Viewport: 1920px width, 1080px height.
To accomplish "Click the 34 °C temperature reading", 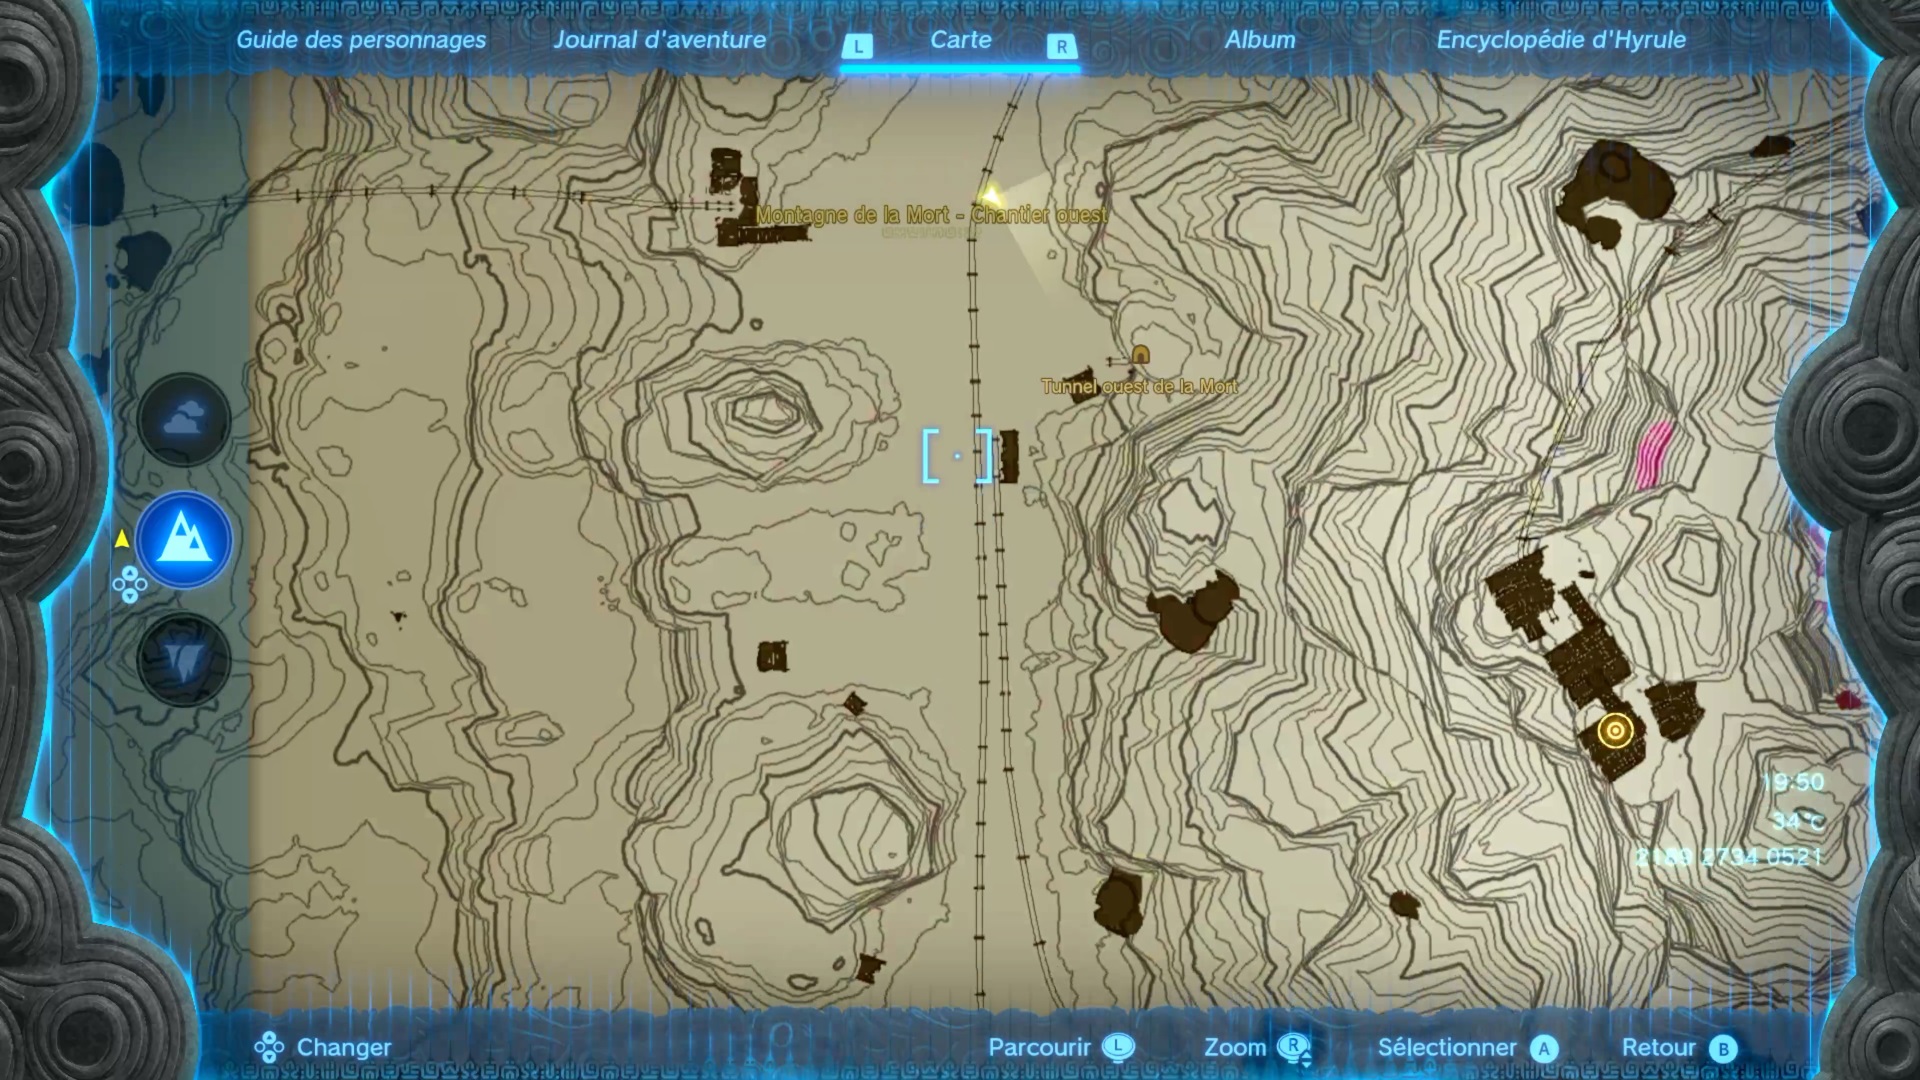I will tap(1798, 821).
